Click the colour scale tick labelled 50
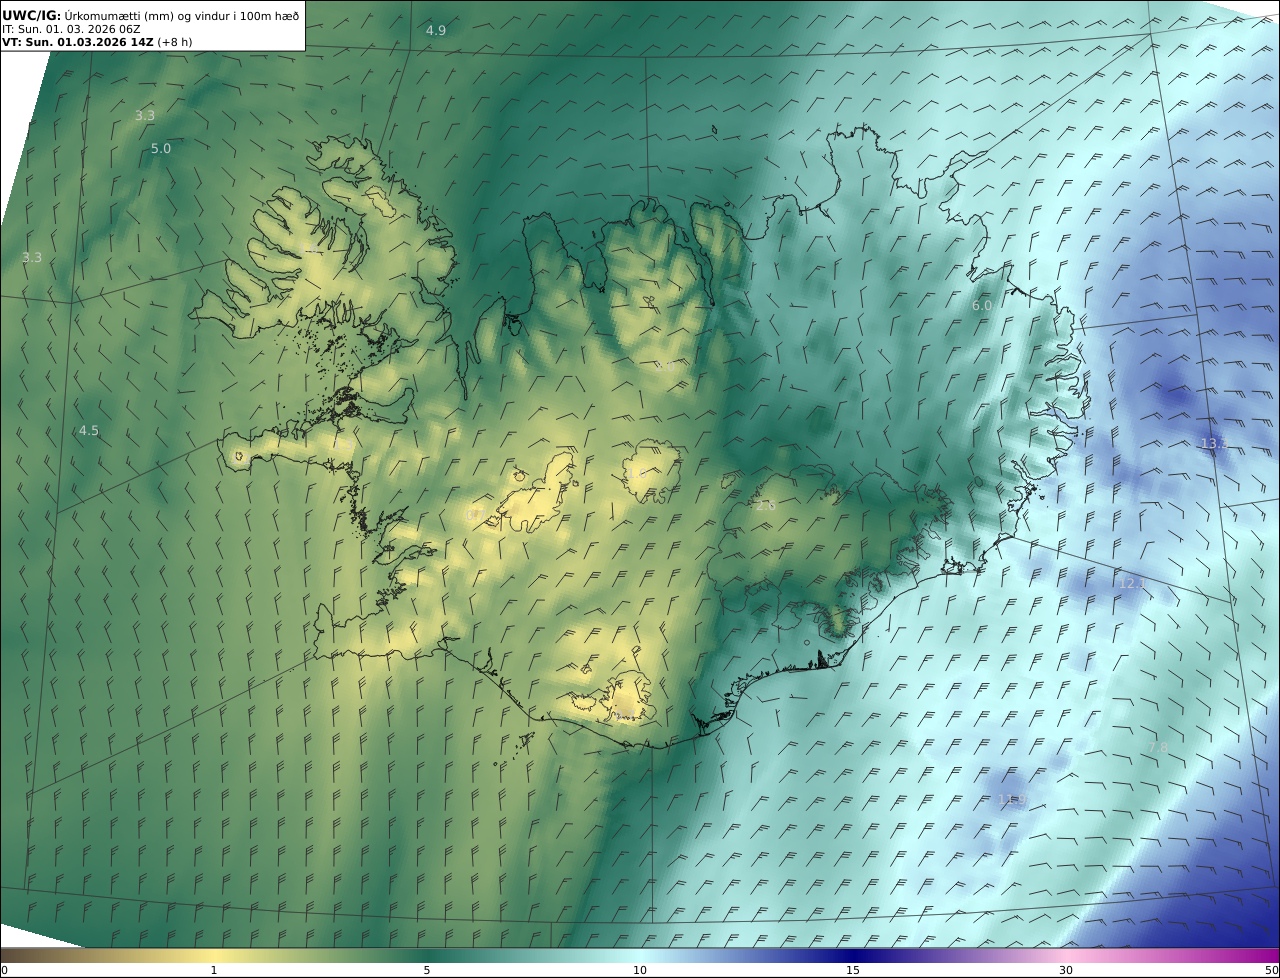This screenshot has height=978, width=1280. 1272,970
